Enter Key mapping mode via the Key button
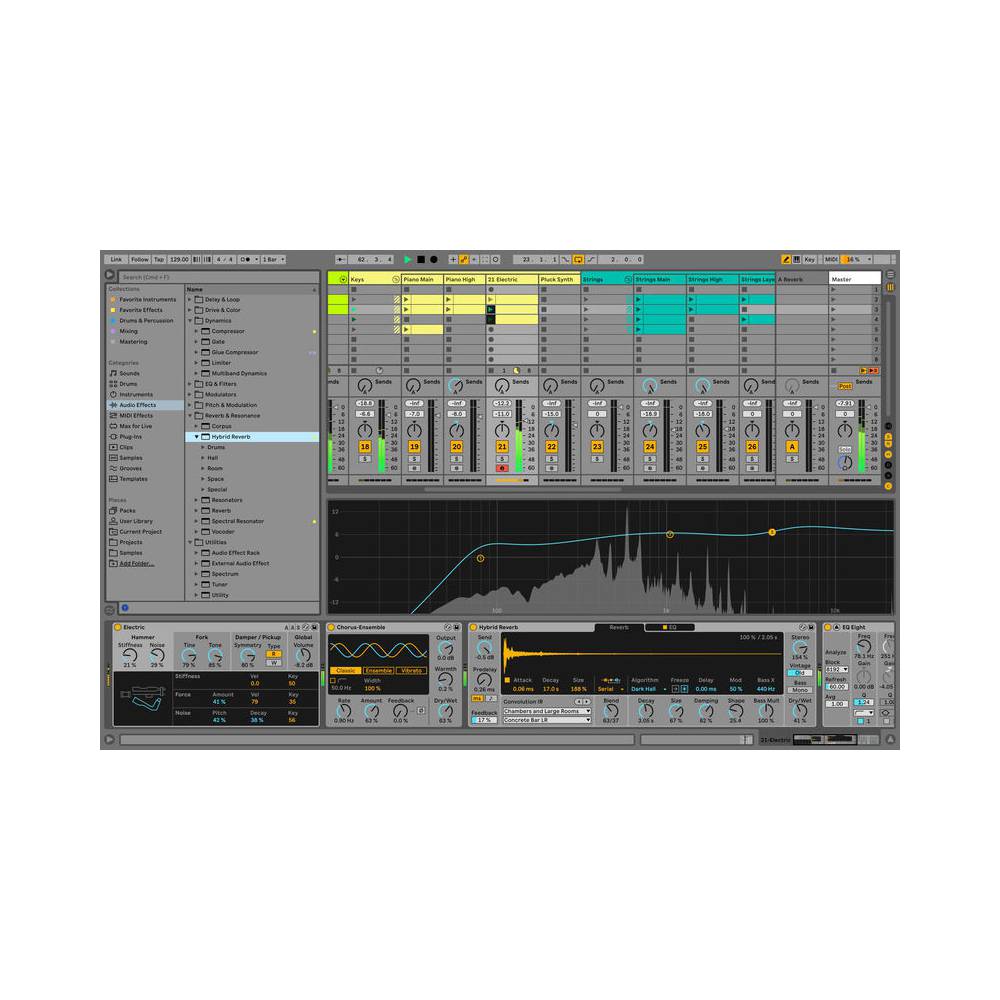The image size is (1000, 1000). [x=808, y=258]
